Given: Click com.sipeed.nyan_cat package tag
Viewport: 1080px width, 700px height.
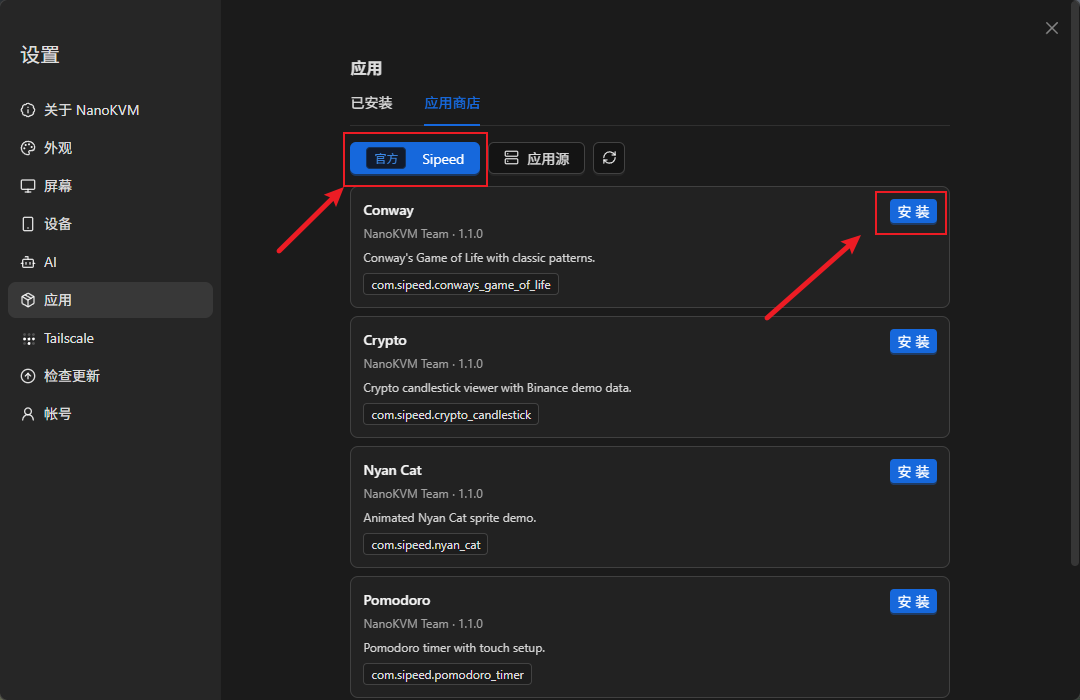Looking at the screenshot, I should [x=426, y=545].
